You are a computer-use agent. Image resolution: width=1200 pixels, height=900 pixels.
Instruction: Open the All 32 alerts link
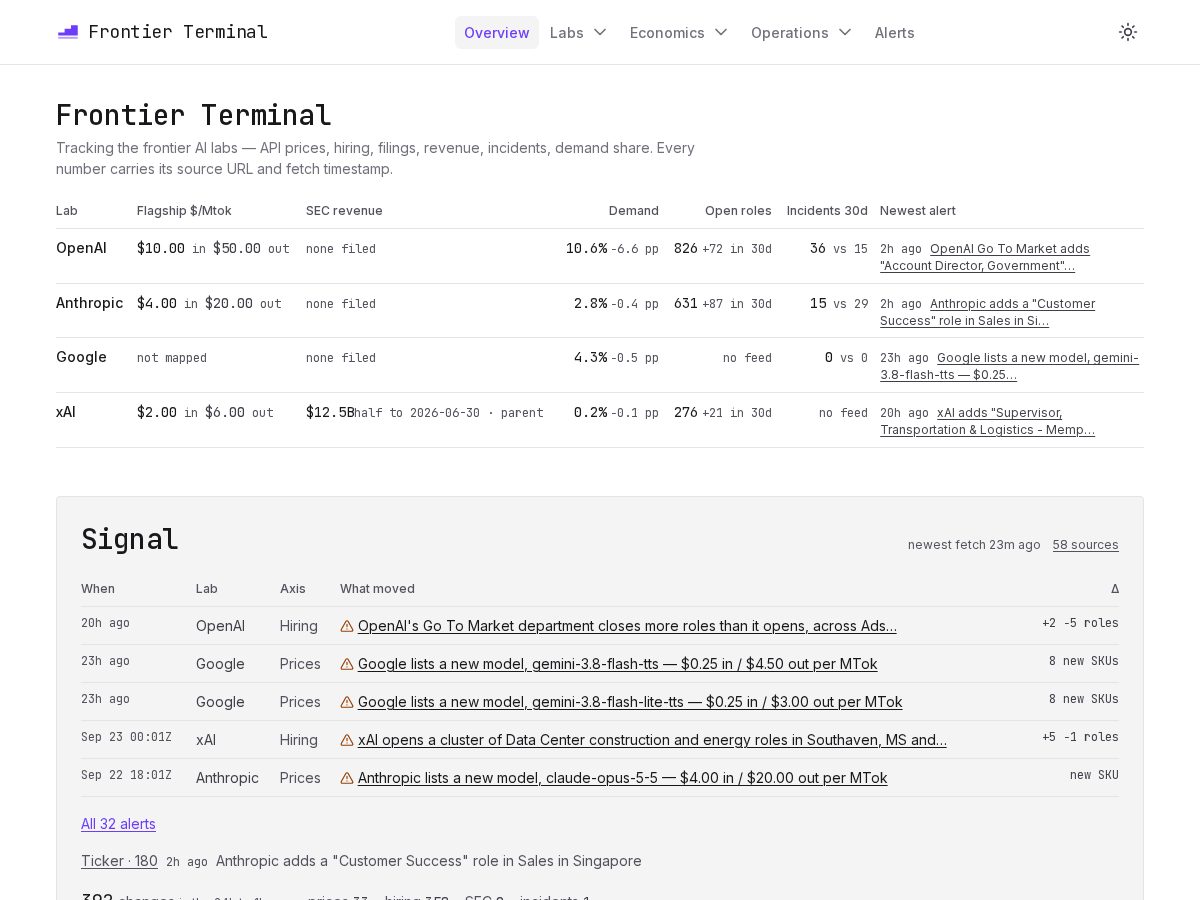tap(118, 824)
